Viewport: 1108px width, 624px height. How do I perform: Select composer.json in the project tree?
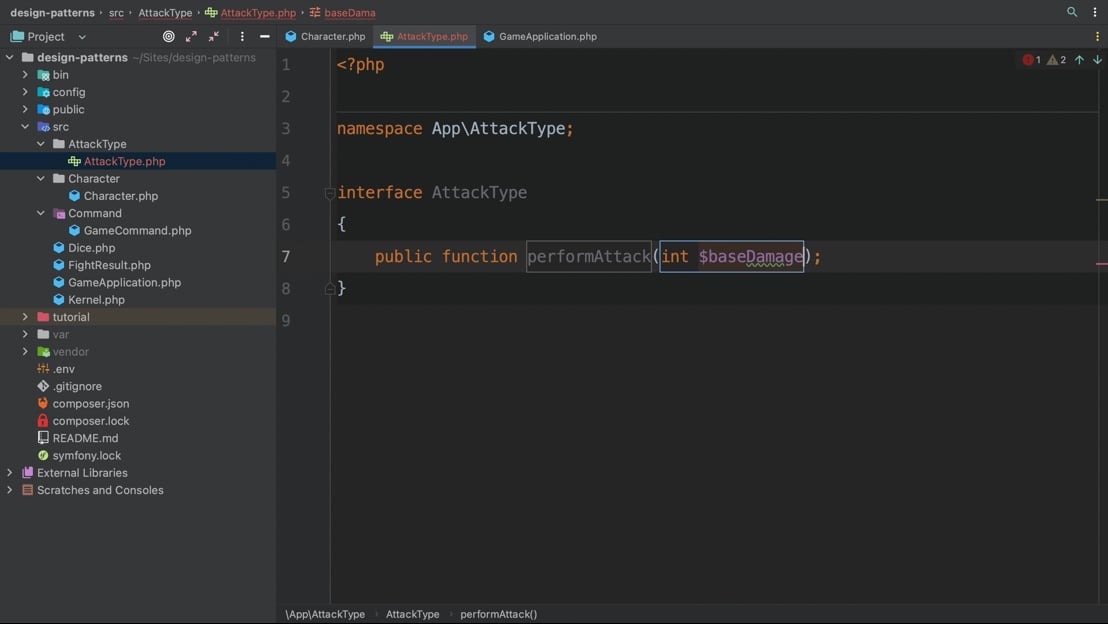tap(90, 404)
